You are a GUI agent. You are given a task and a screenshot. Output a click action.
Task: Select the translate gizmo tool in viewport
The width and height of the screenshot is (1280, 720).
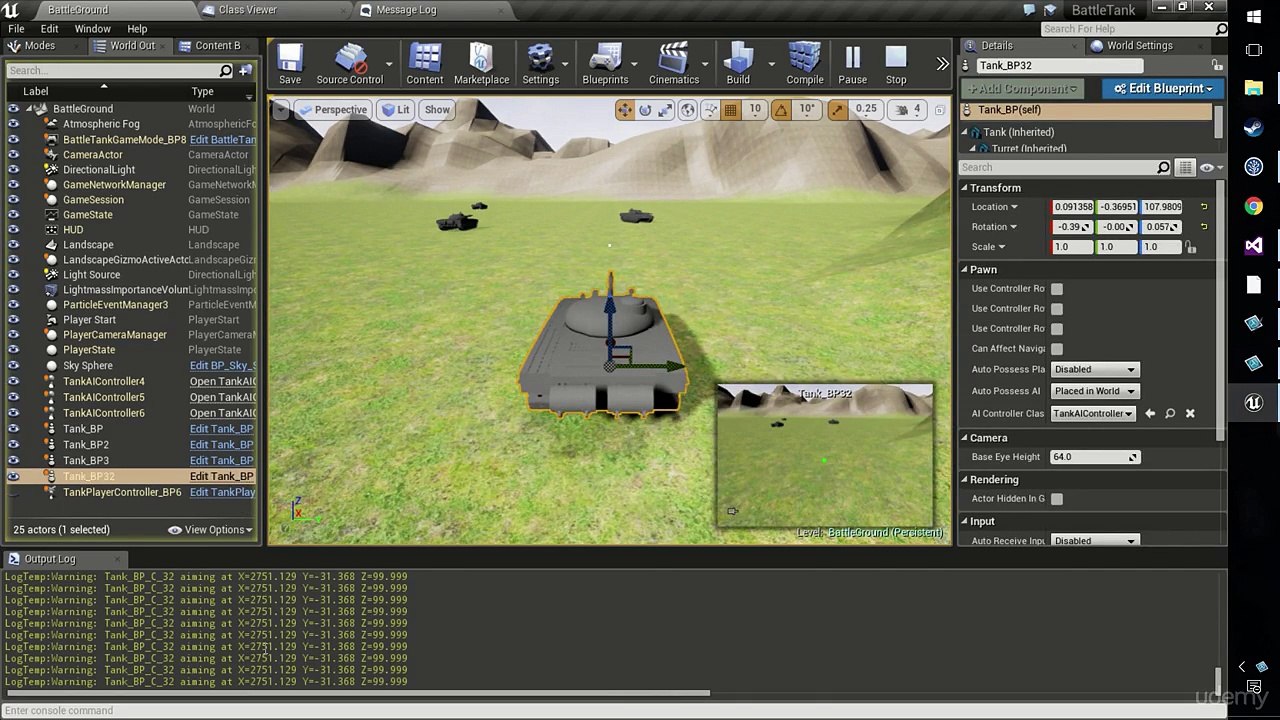pos(624,109)
